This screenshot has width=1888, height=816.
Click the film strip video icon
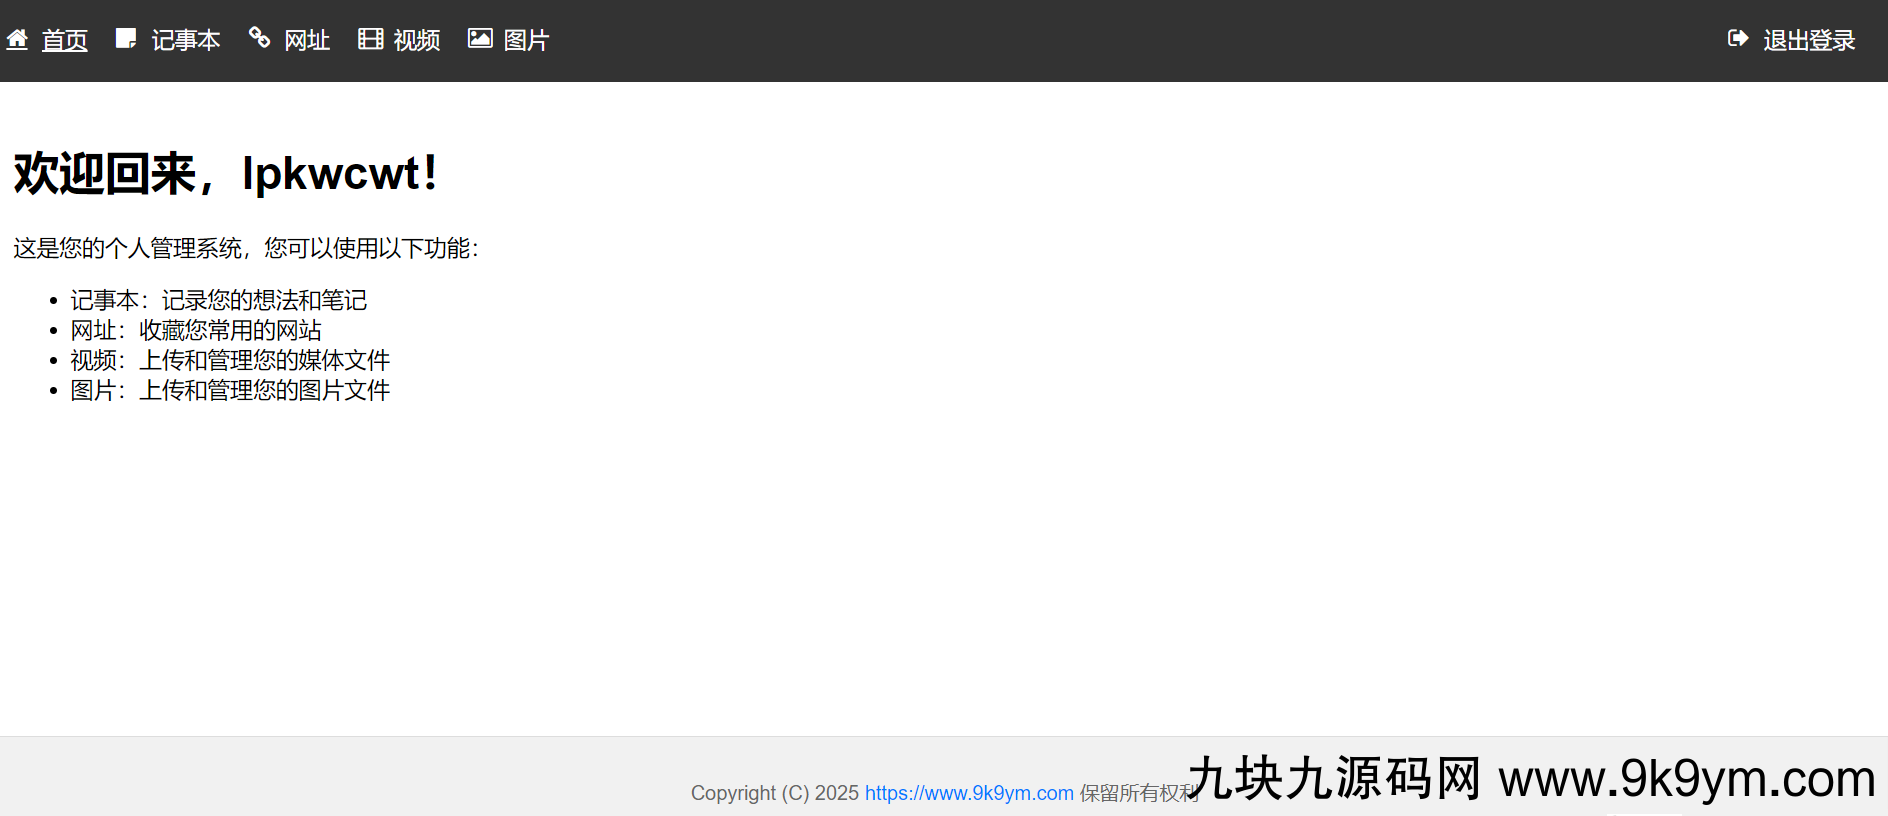pyautogui.click(x=370, y=39)
